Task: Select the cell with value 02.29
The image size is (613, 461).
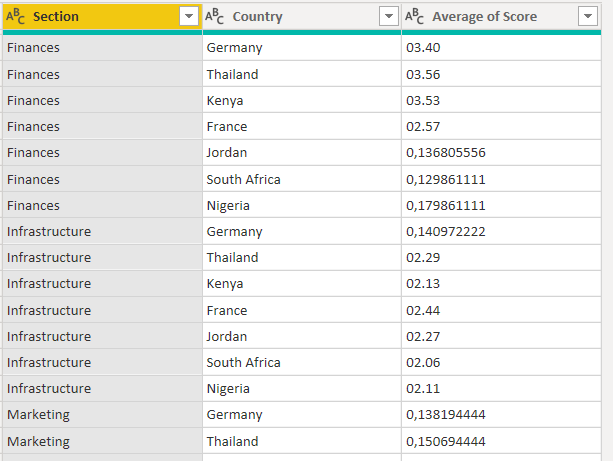Action: [502, 258]
